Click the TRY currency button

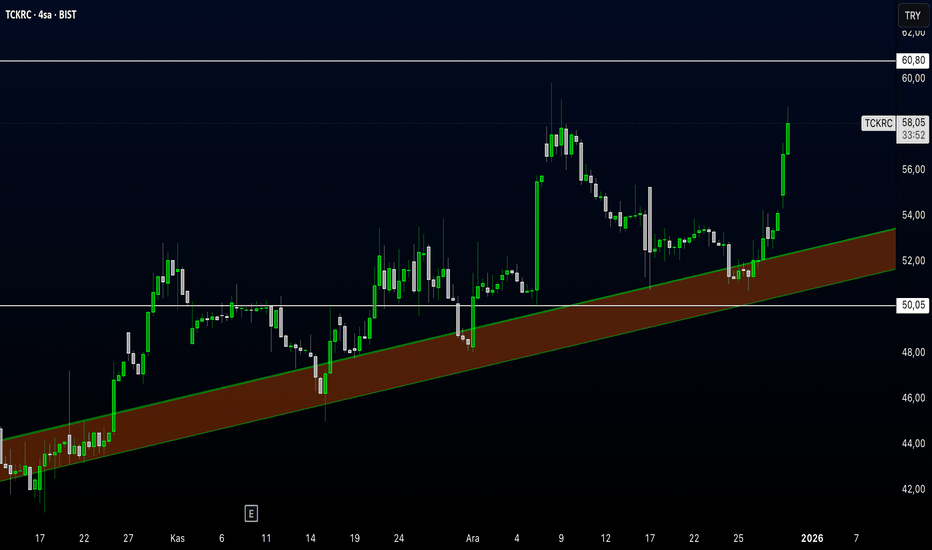pyautogui.click(x=913, y=16)
